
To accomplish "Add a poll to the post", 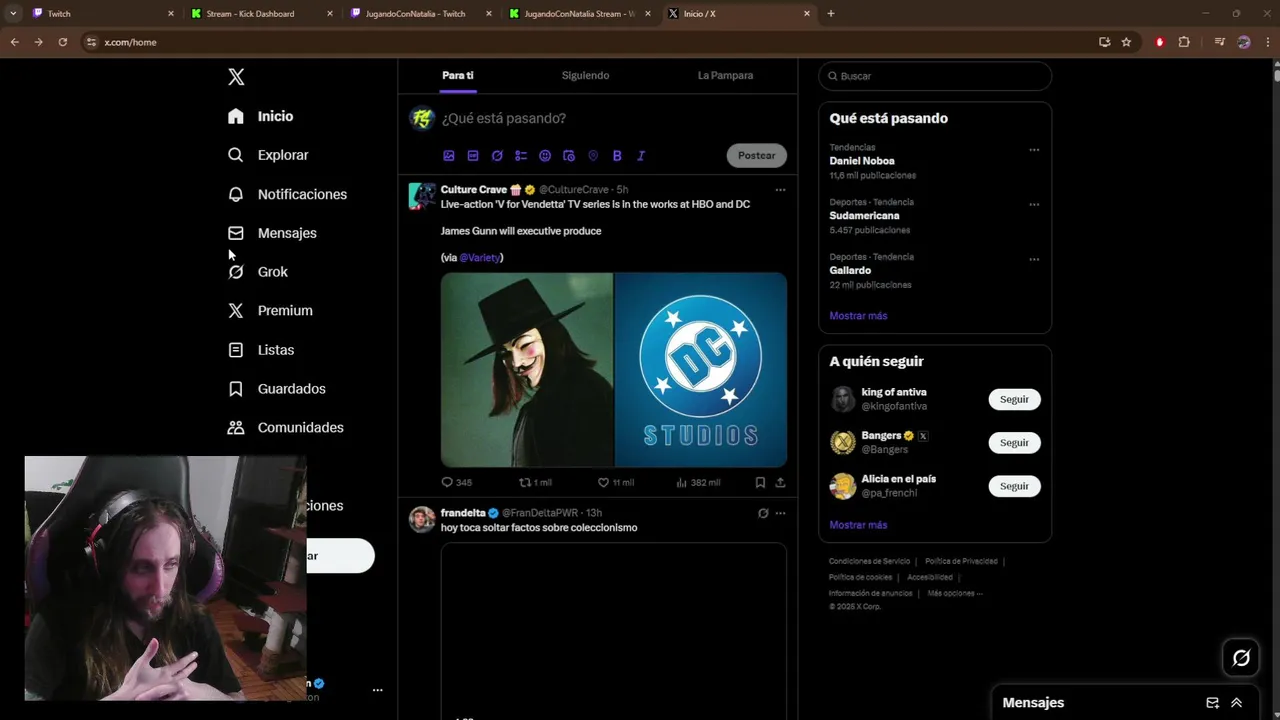I will [x=521, y=156].
